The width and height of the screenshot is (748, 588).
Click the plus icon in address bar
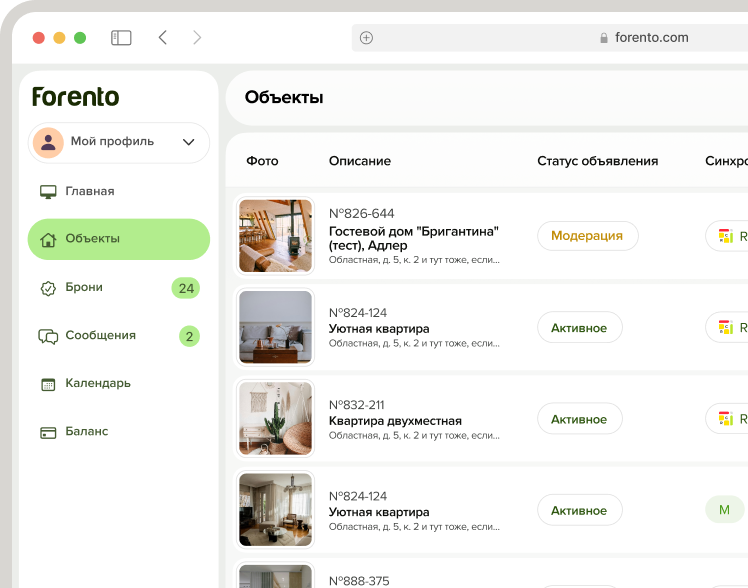point(366,38)
